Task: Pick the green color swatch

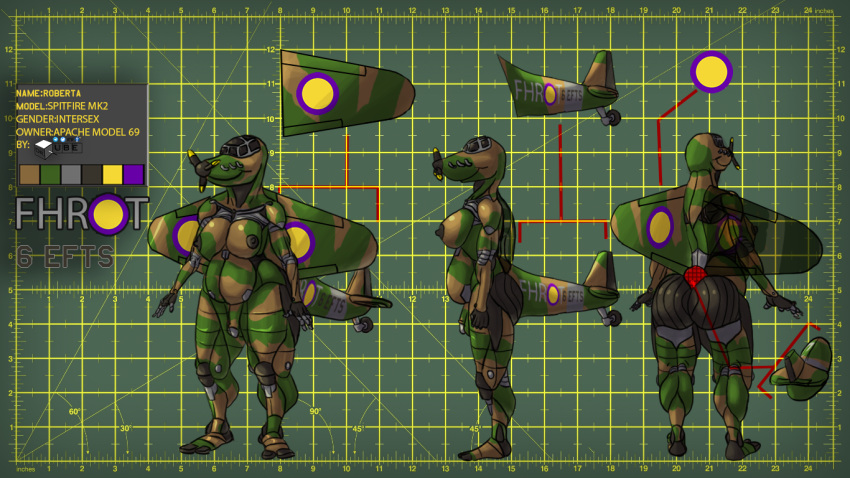Action: click(49, 174)
